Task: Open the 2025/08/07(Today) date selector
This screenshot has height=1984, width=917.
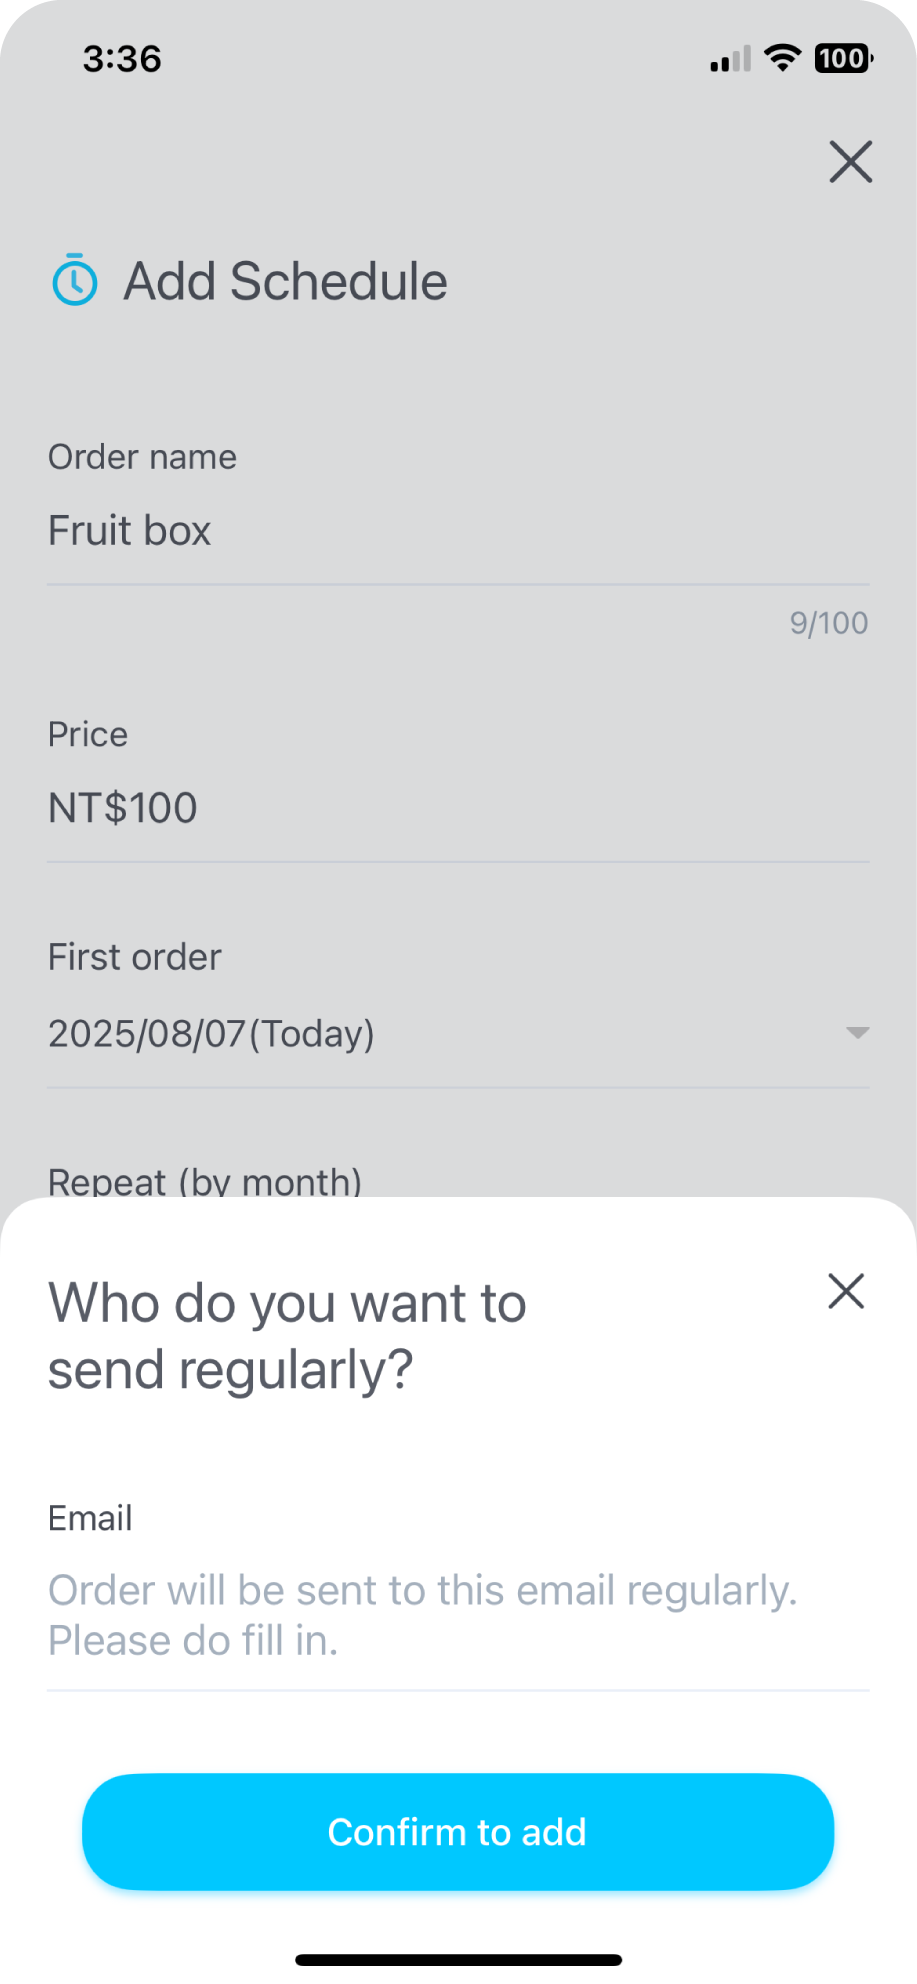Action: [211, 1033]
